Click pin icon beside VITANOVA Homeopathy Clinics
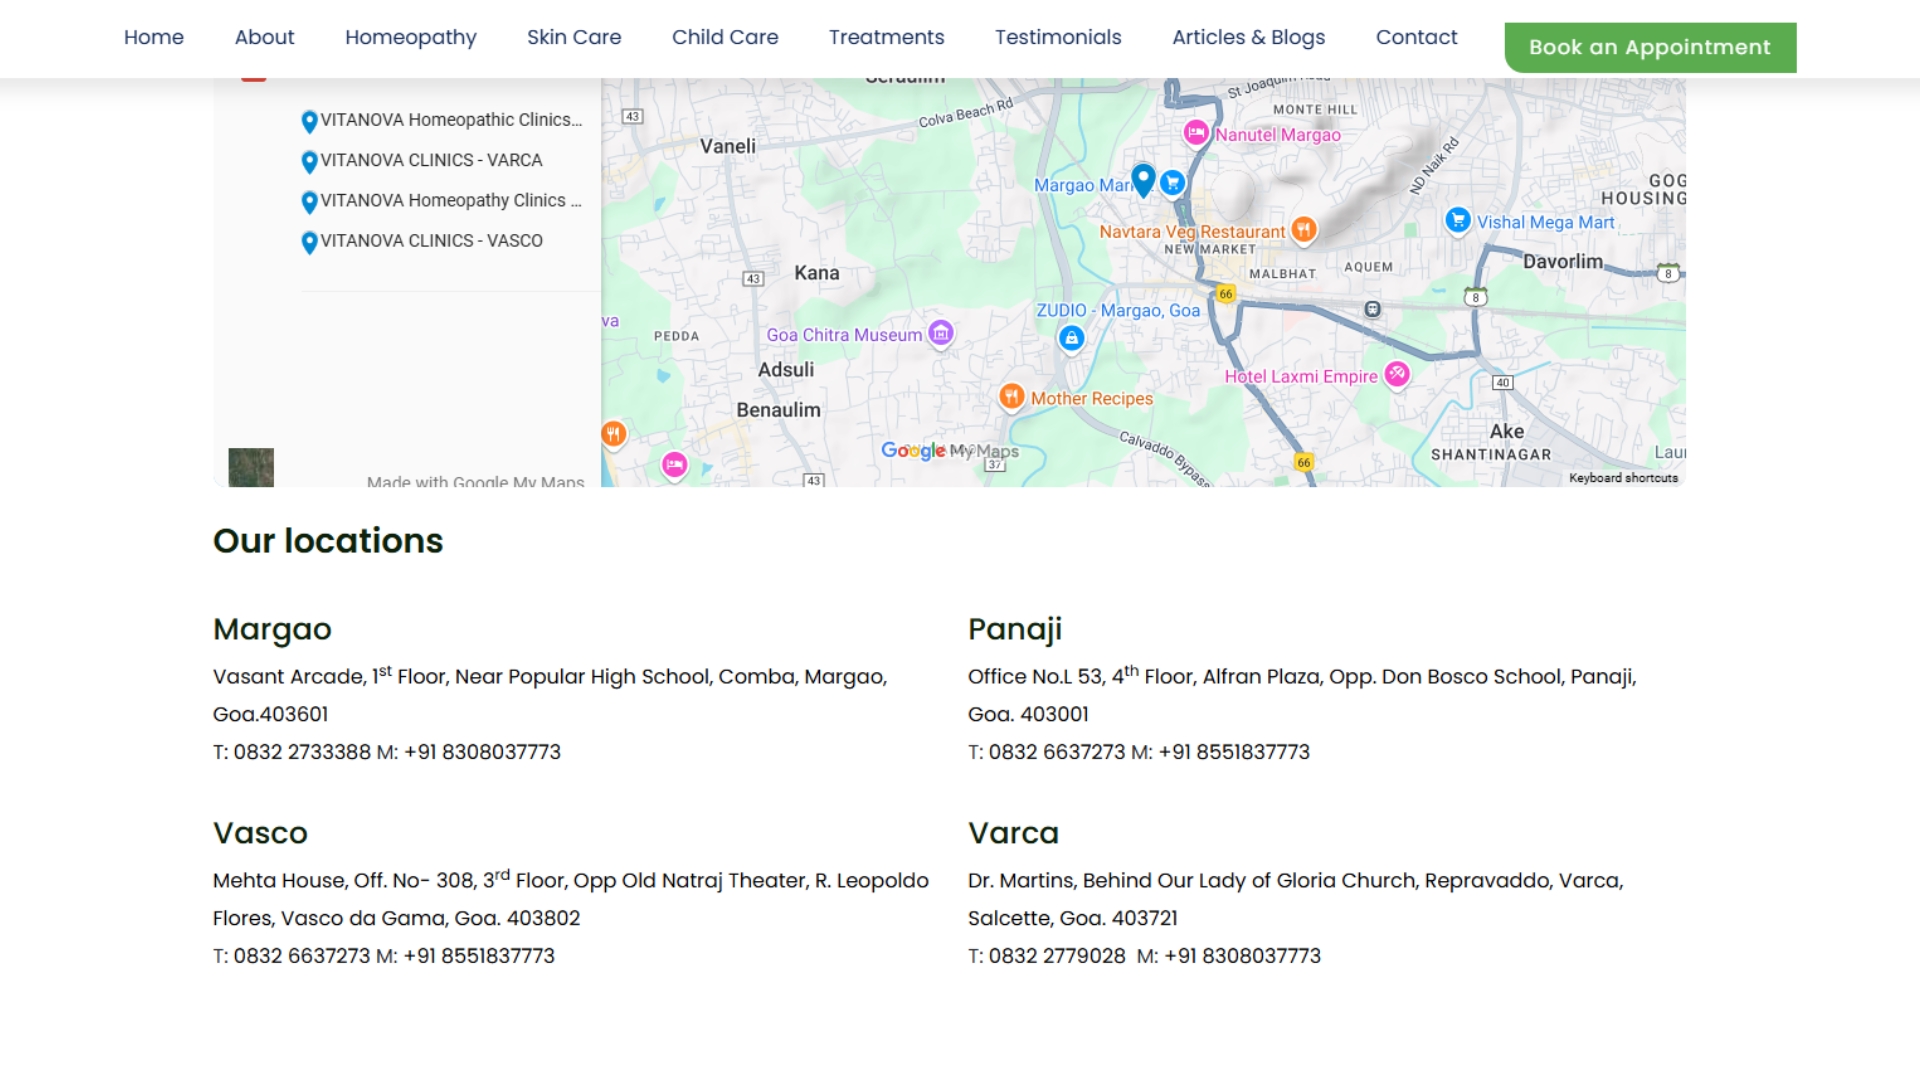1920x1080 pixels. 309,202
